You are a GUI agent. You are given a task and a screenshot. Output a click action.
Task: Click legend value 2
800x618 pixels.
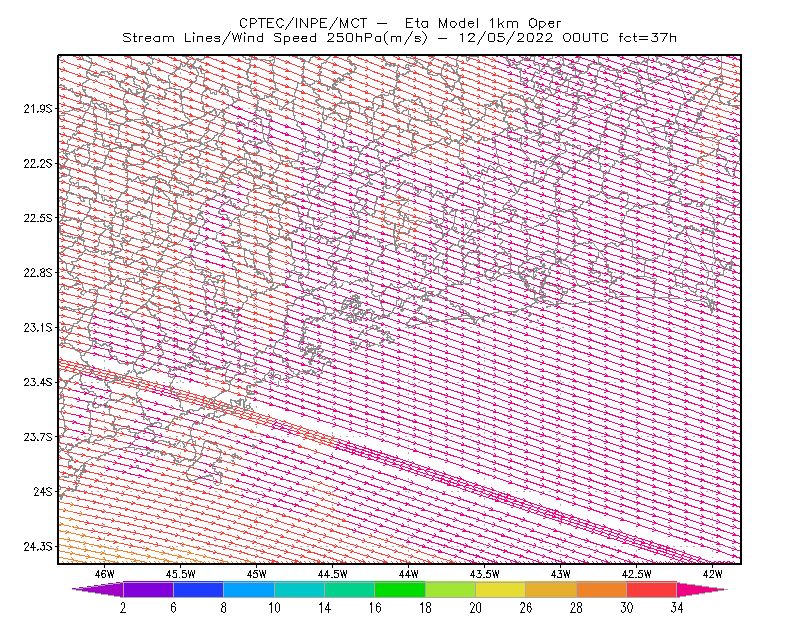coord(123,608)
